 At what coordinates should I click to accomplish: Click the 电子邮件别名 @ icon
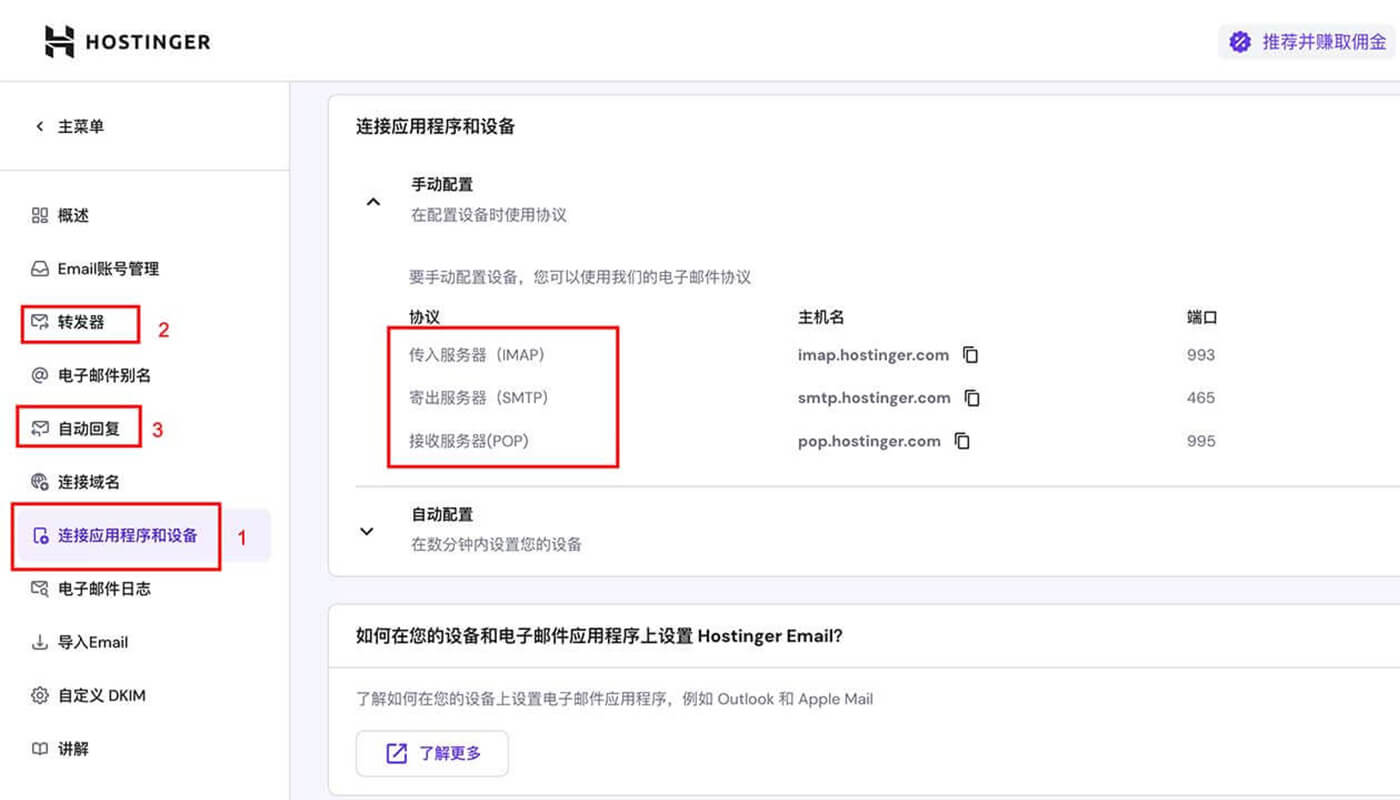click(x=40, y=375)
